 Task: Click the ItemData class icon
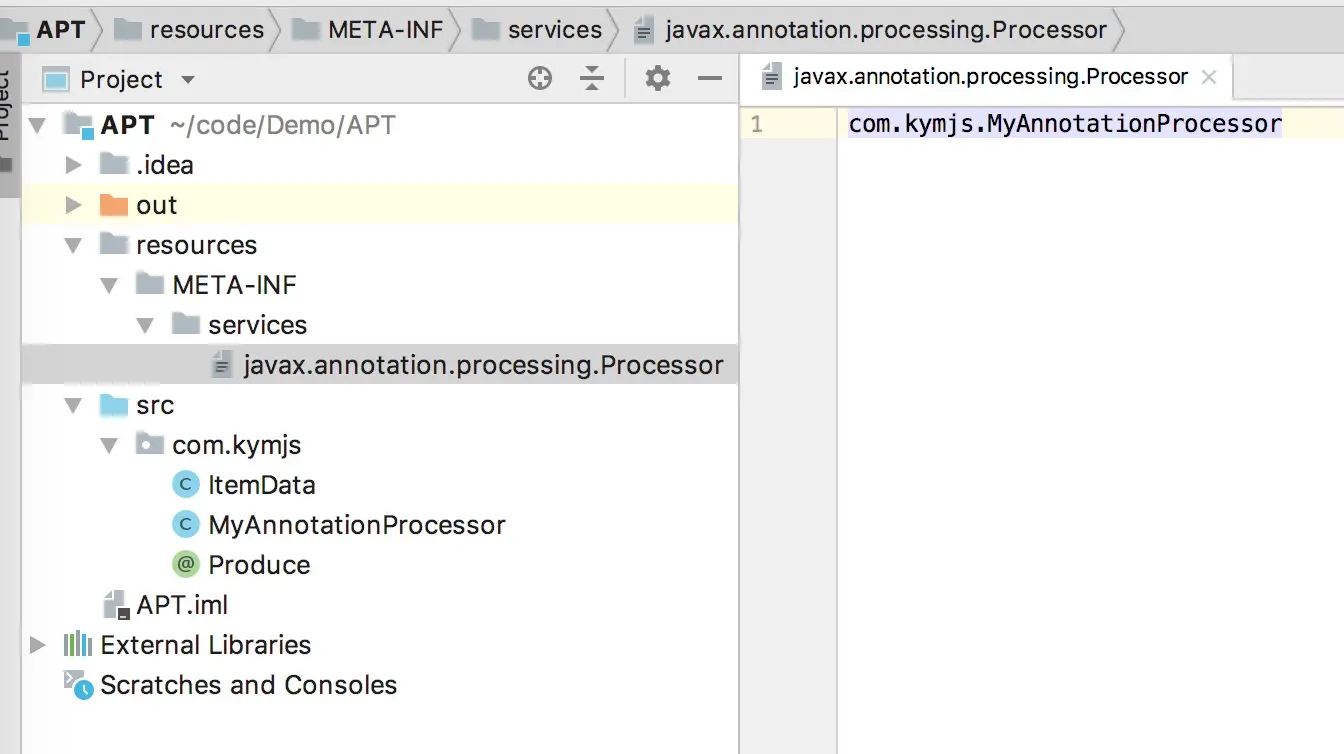[185, 485]
